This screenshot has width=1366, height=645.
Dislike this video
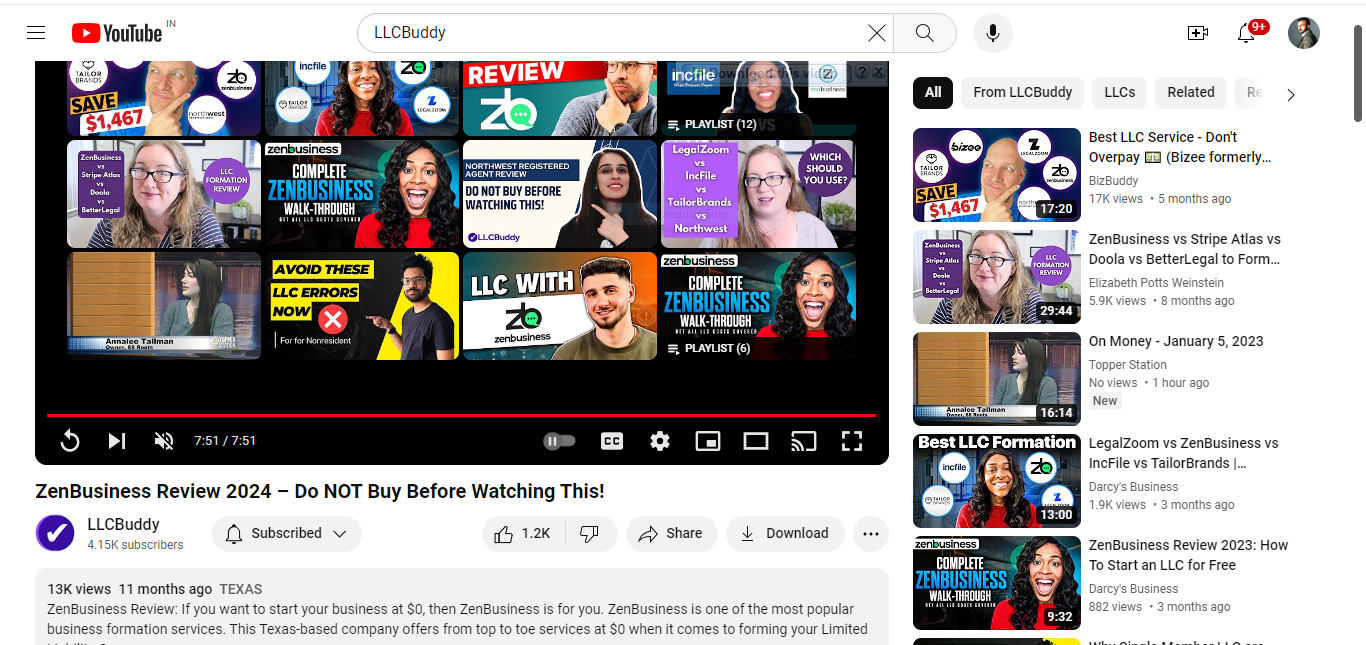[590, 534]
